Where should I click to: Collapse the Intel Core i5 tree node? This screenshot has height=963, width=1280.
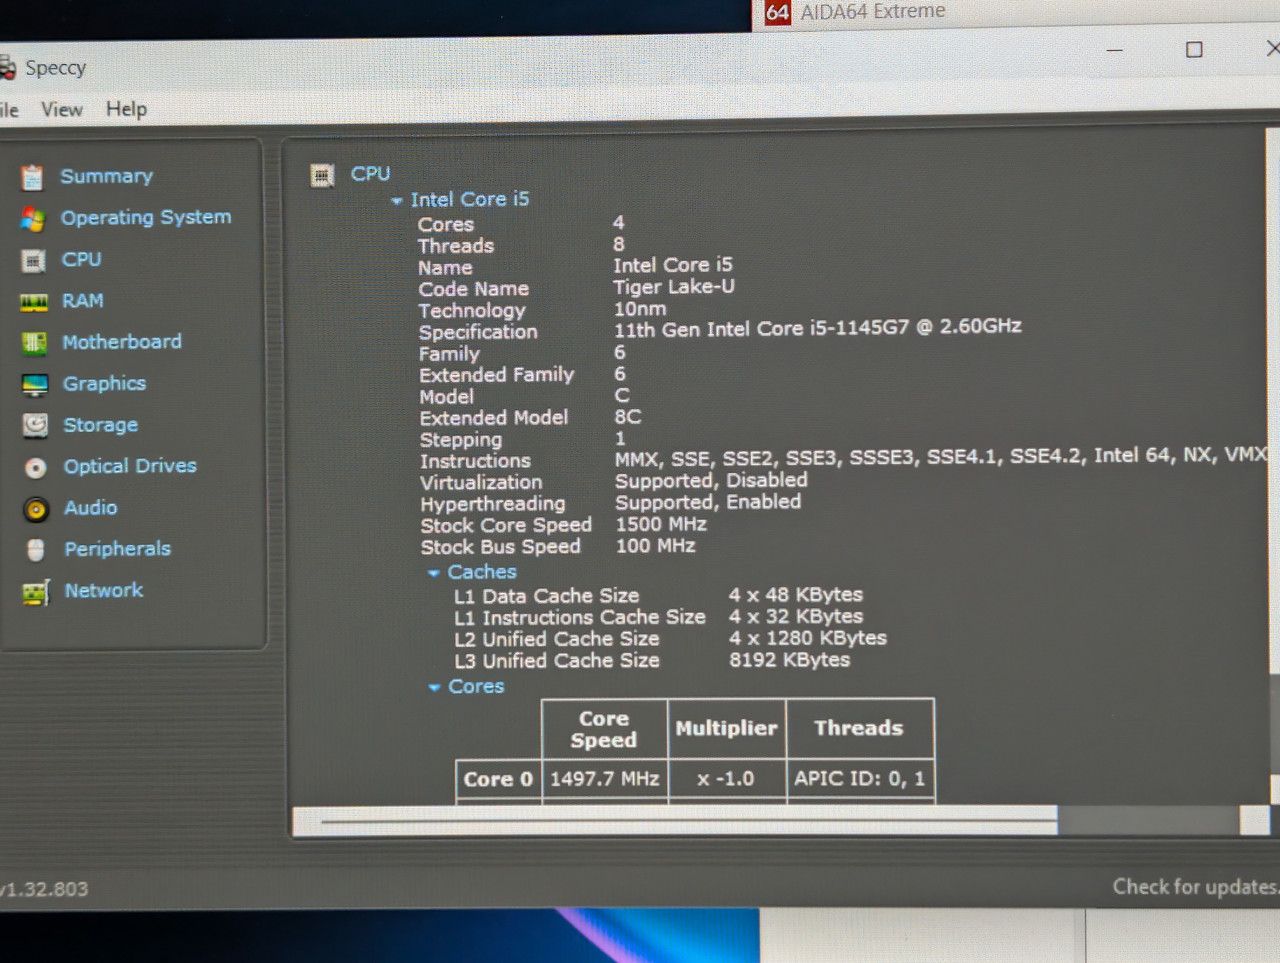[x=397, y=201]
